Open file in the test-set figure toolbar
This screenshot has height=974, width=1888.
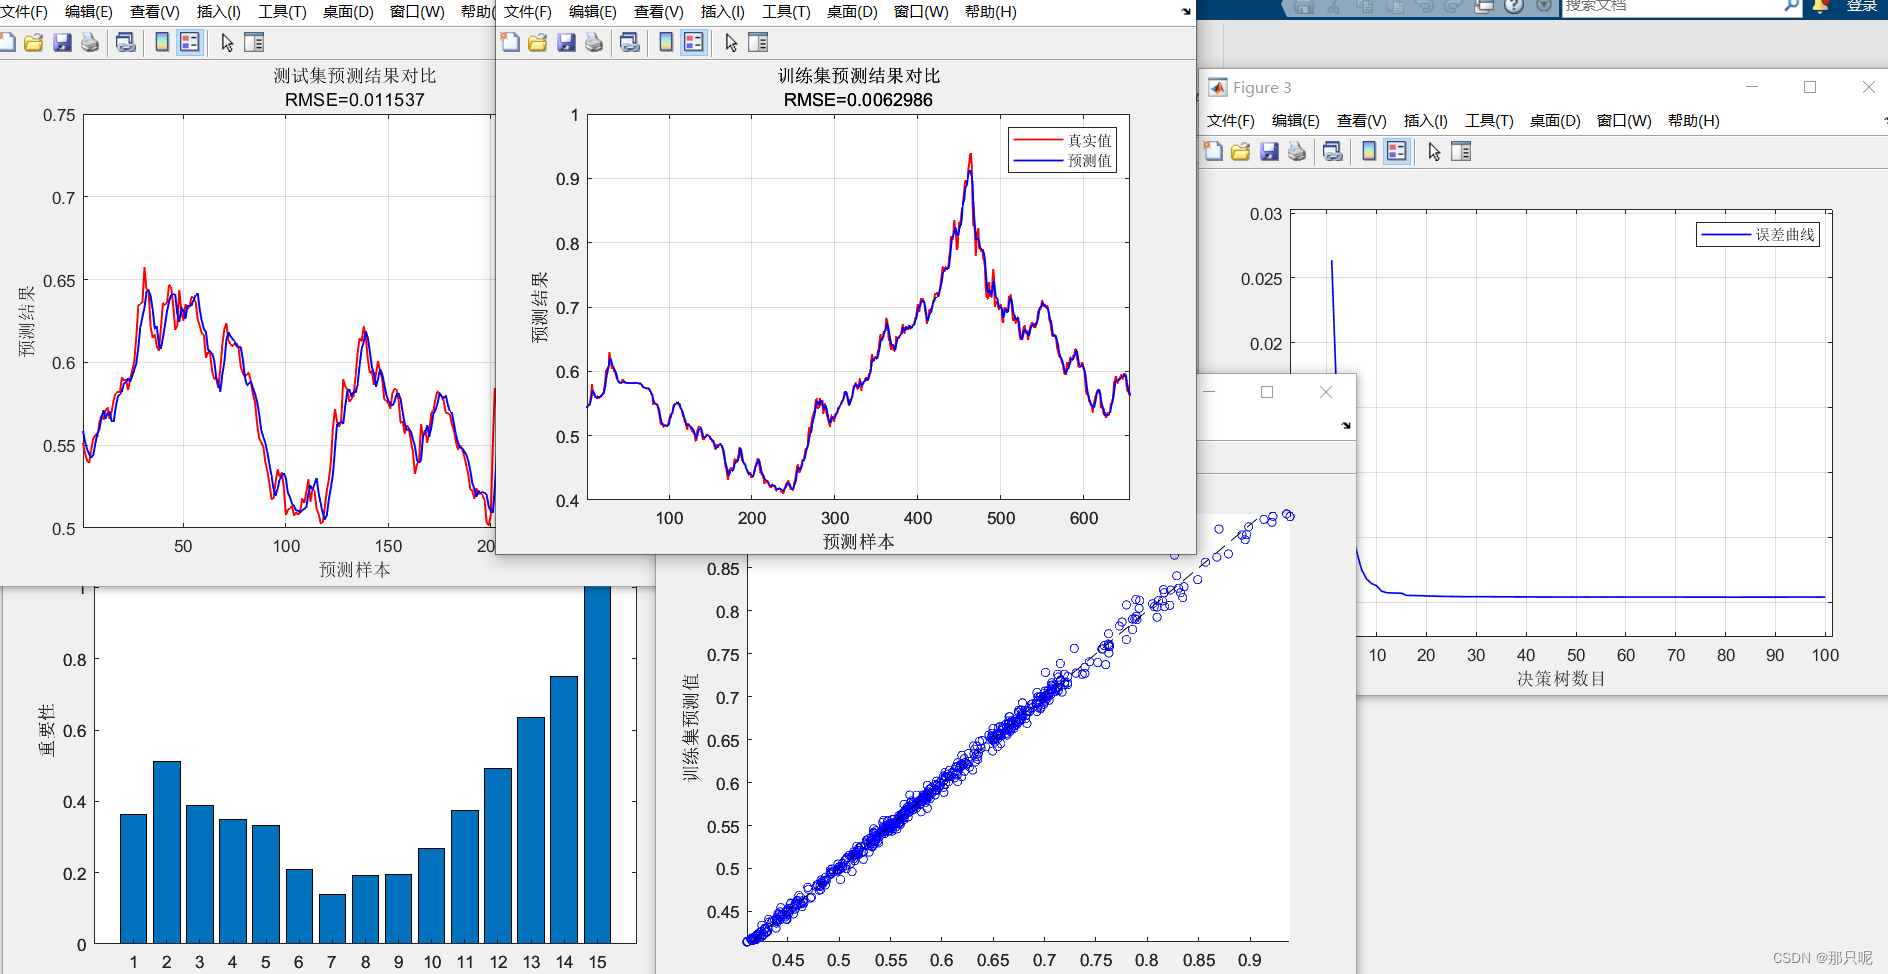tap(34, 42)
